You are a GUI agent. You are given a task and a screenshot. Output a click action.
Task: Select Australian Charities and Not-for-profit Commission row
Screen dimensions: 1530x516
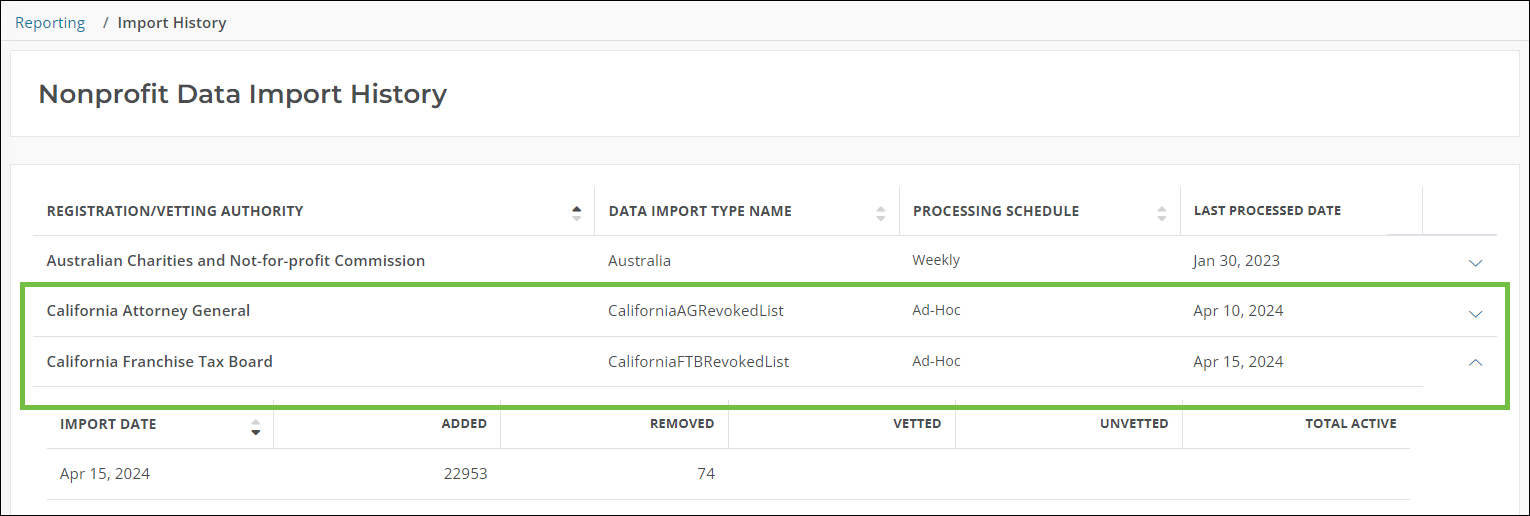coord(236,261)
